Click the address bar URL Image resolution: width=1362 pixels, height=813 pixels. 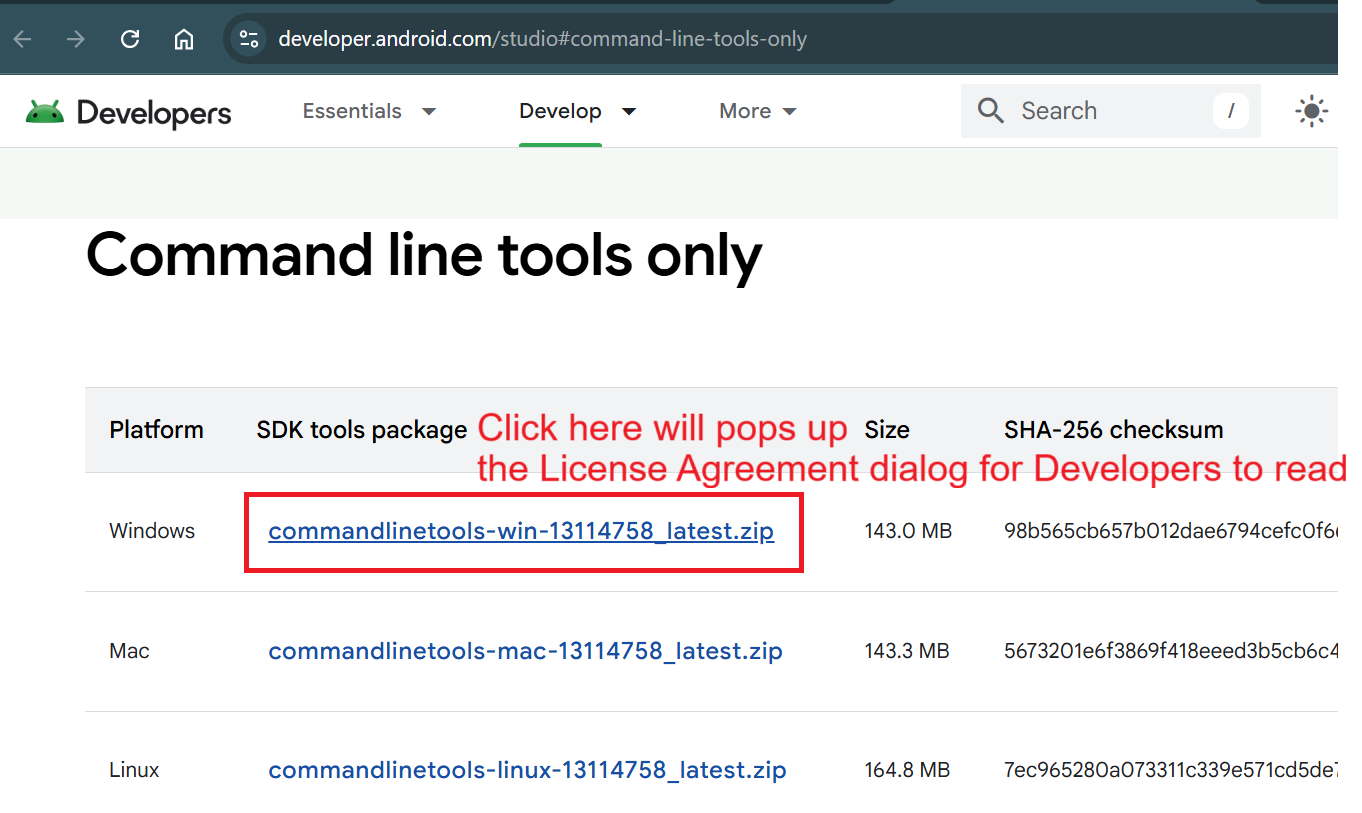(542, 39)
